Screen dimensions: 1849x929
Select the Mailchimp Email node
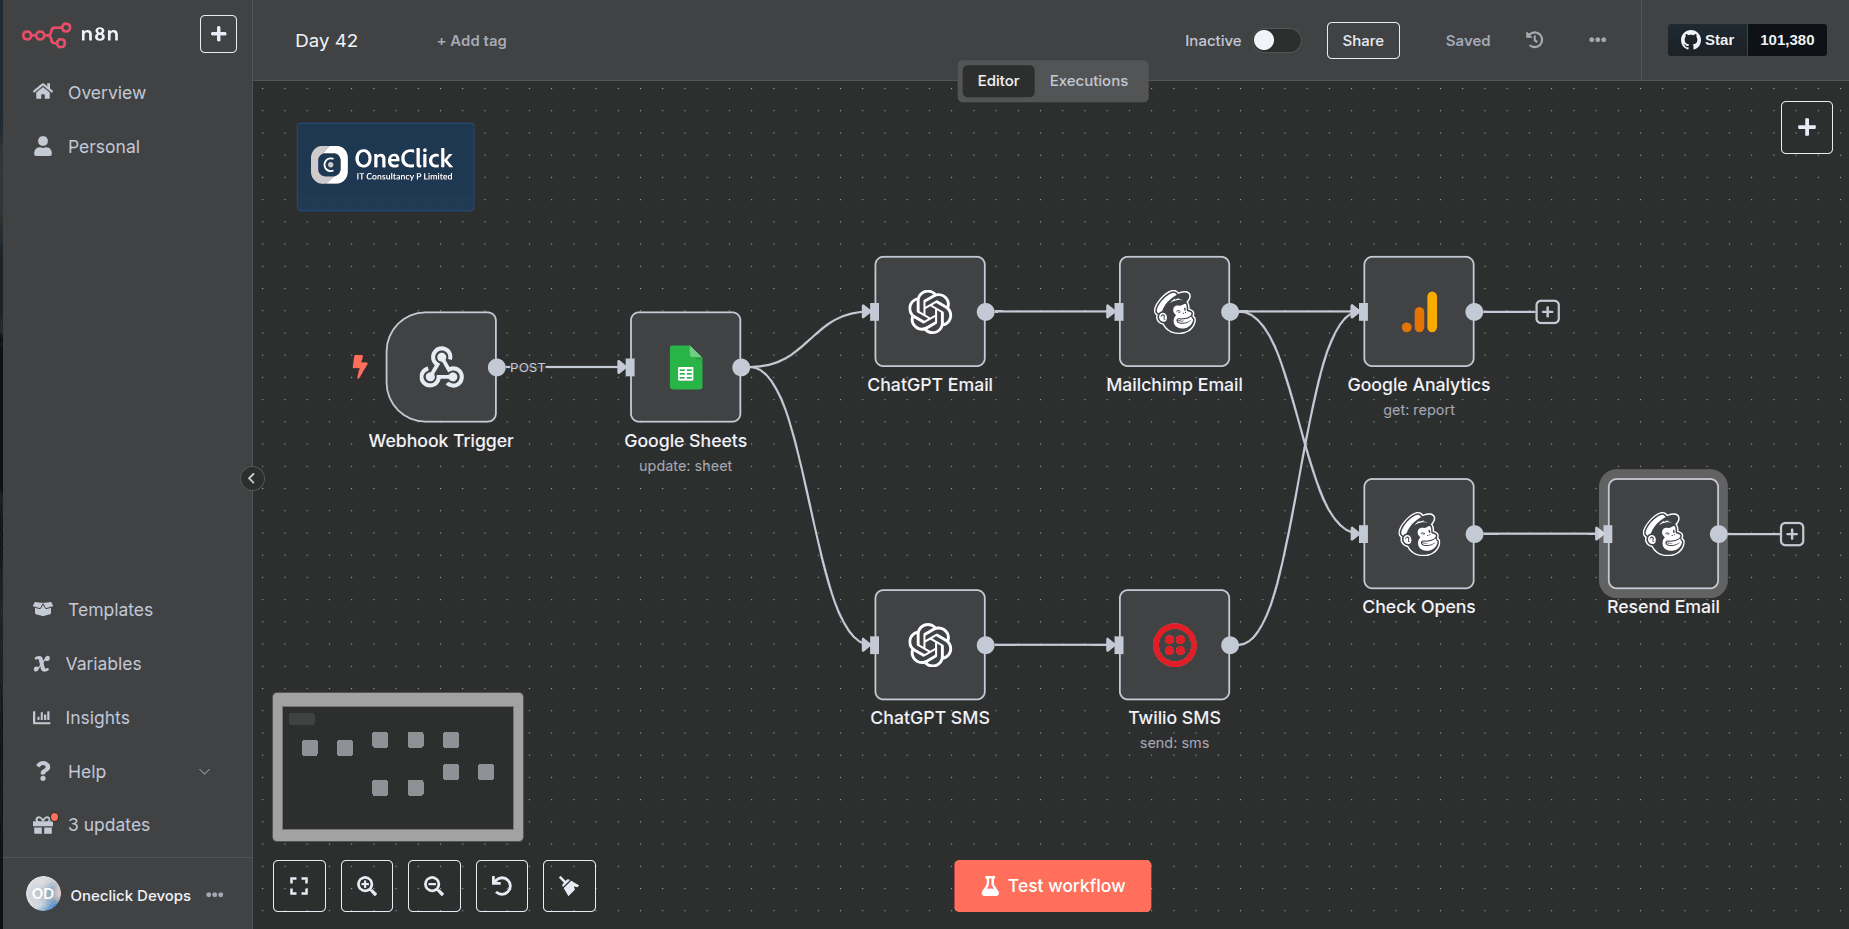tap(1174, 311)
